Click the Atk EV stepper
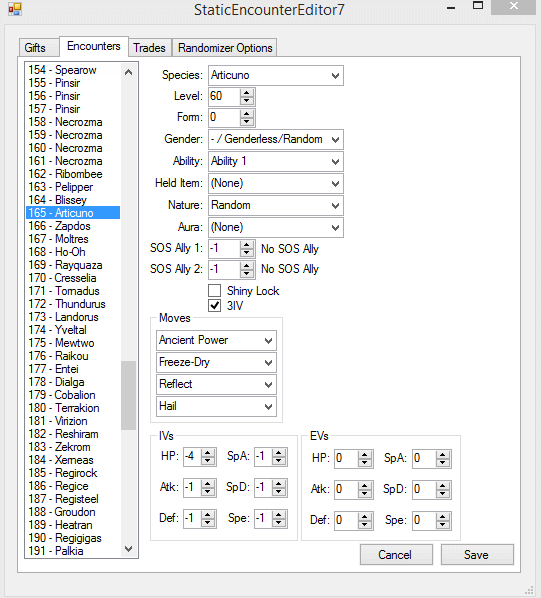Image resolution: width=541 pixels, height=598 pixels. 365,490
